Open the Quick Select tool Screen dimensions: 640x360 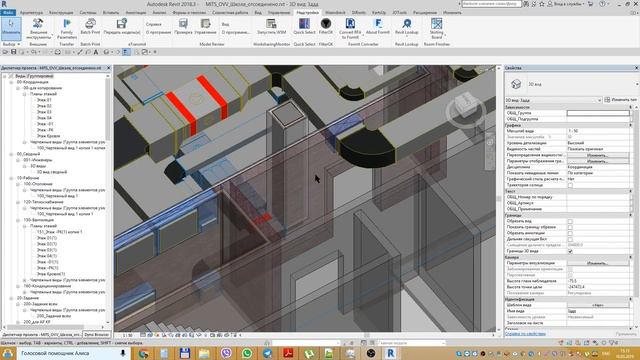[x=304, y=27]
